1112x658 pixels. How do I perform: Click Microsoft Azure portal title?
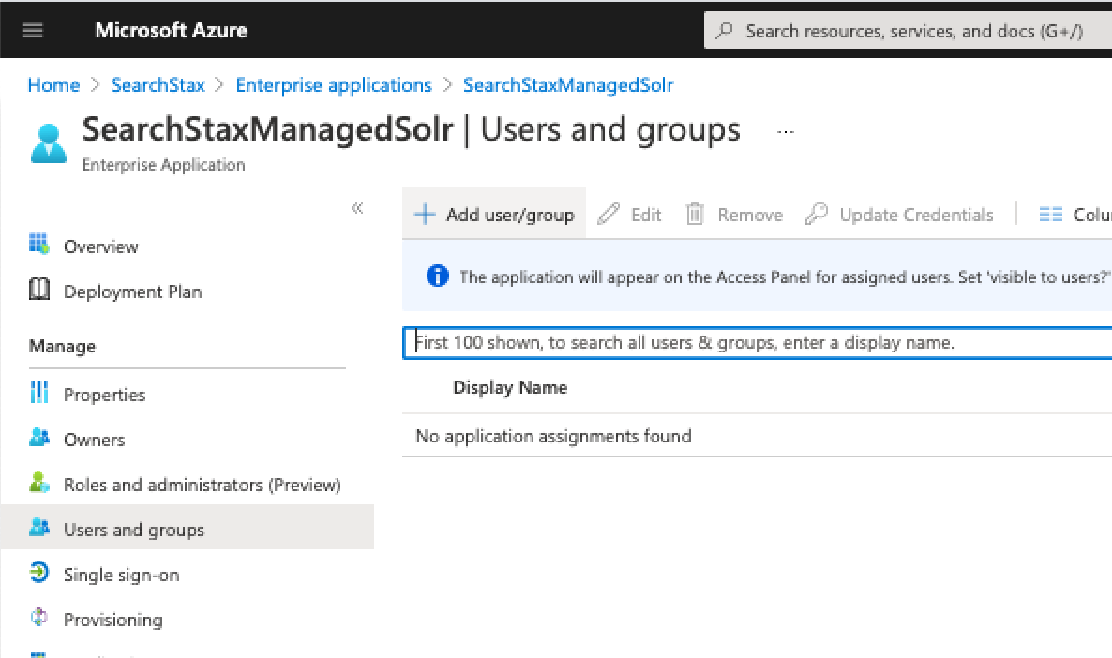point(171,30)
